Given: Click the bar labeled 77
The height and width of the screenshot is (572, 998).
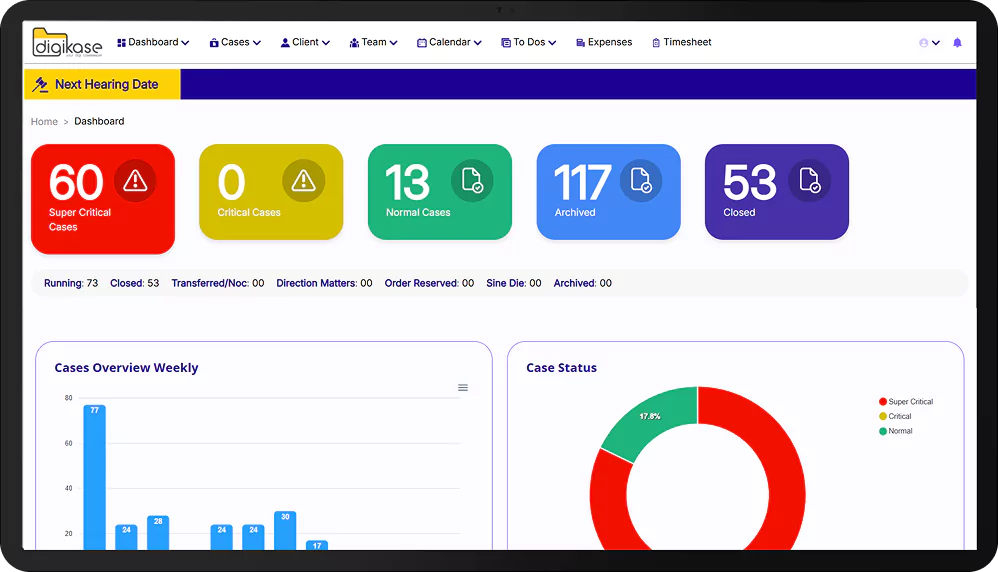Looking at the screenshot, I should 94,477.
